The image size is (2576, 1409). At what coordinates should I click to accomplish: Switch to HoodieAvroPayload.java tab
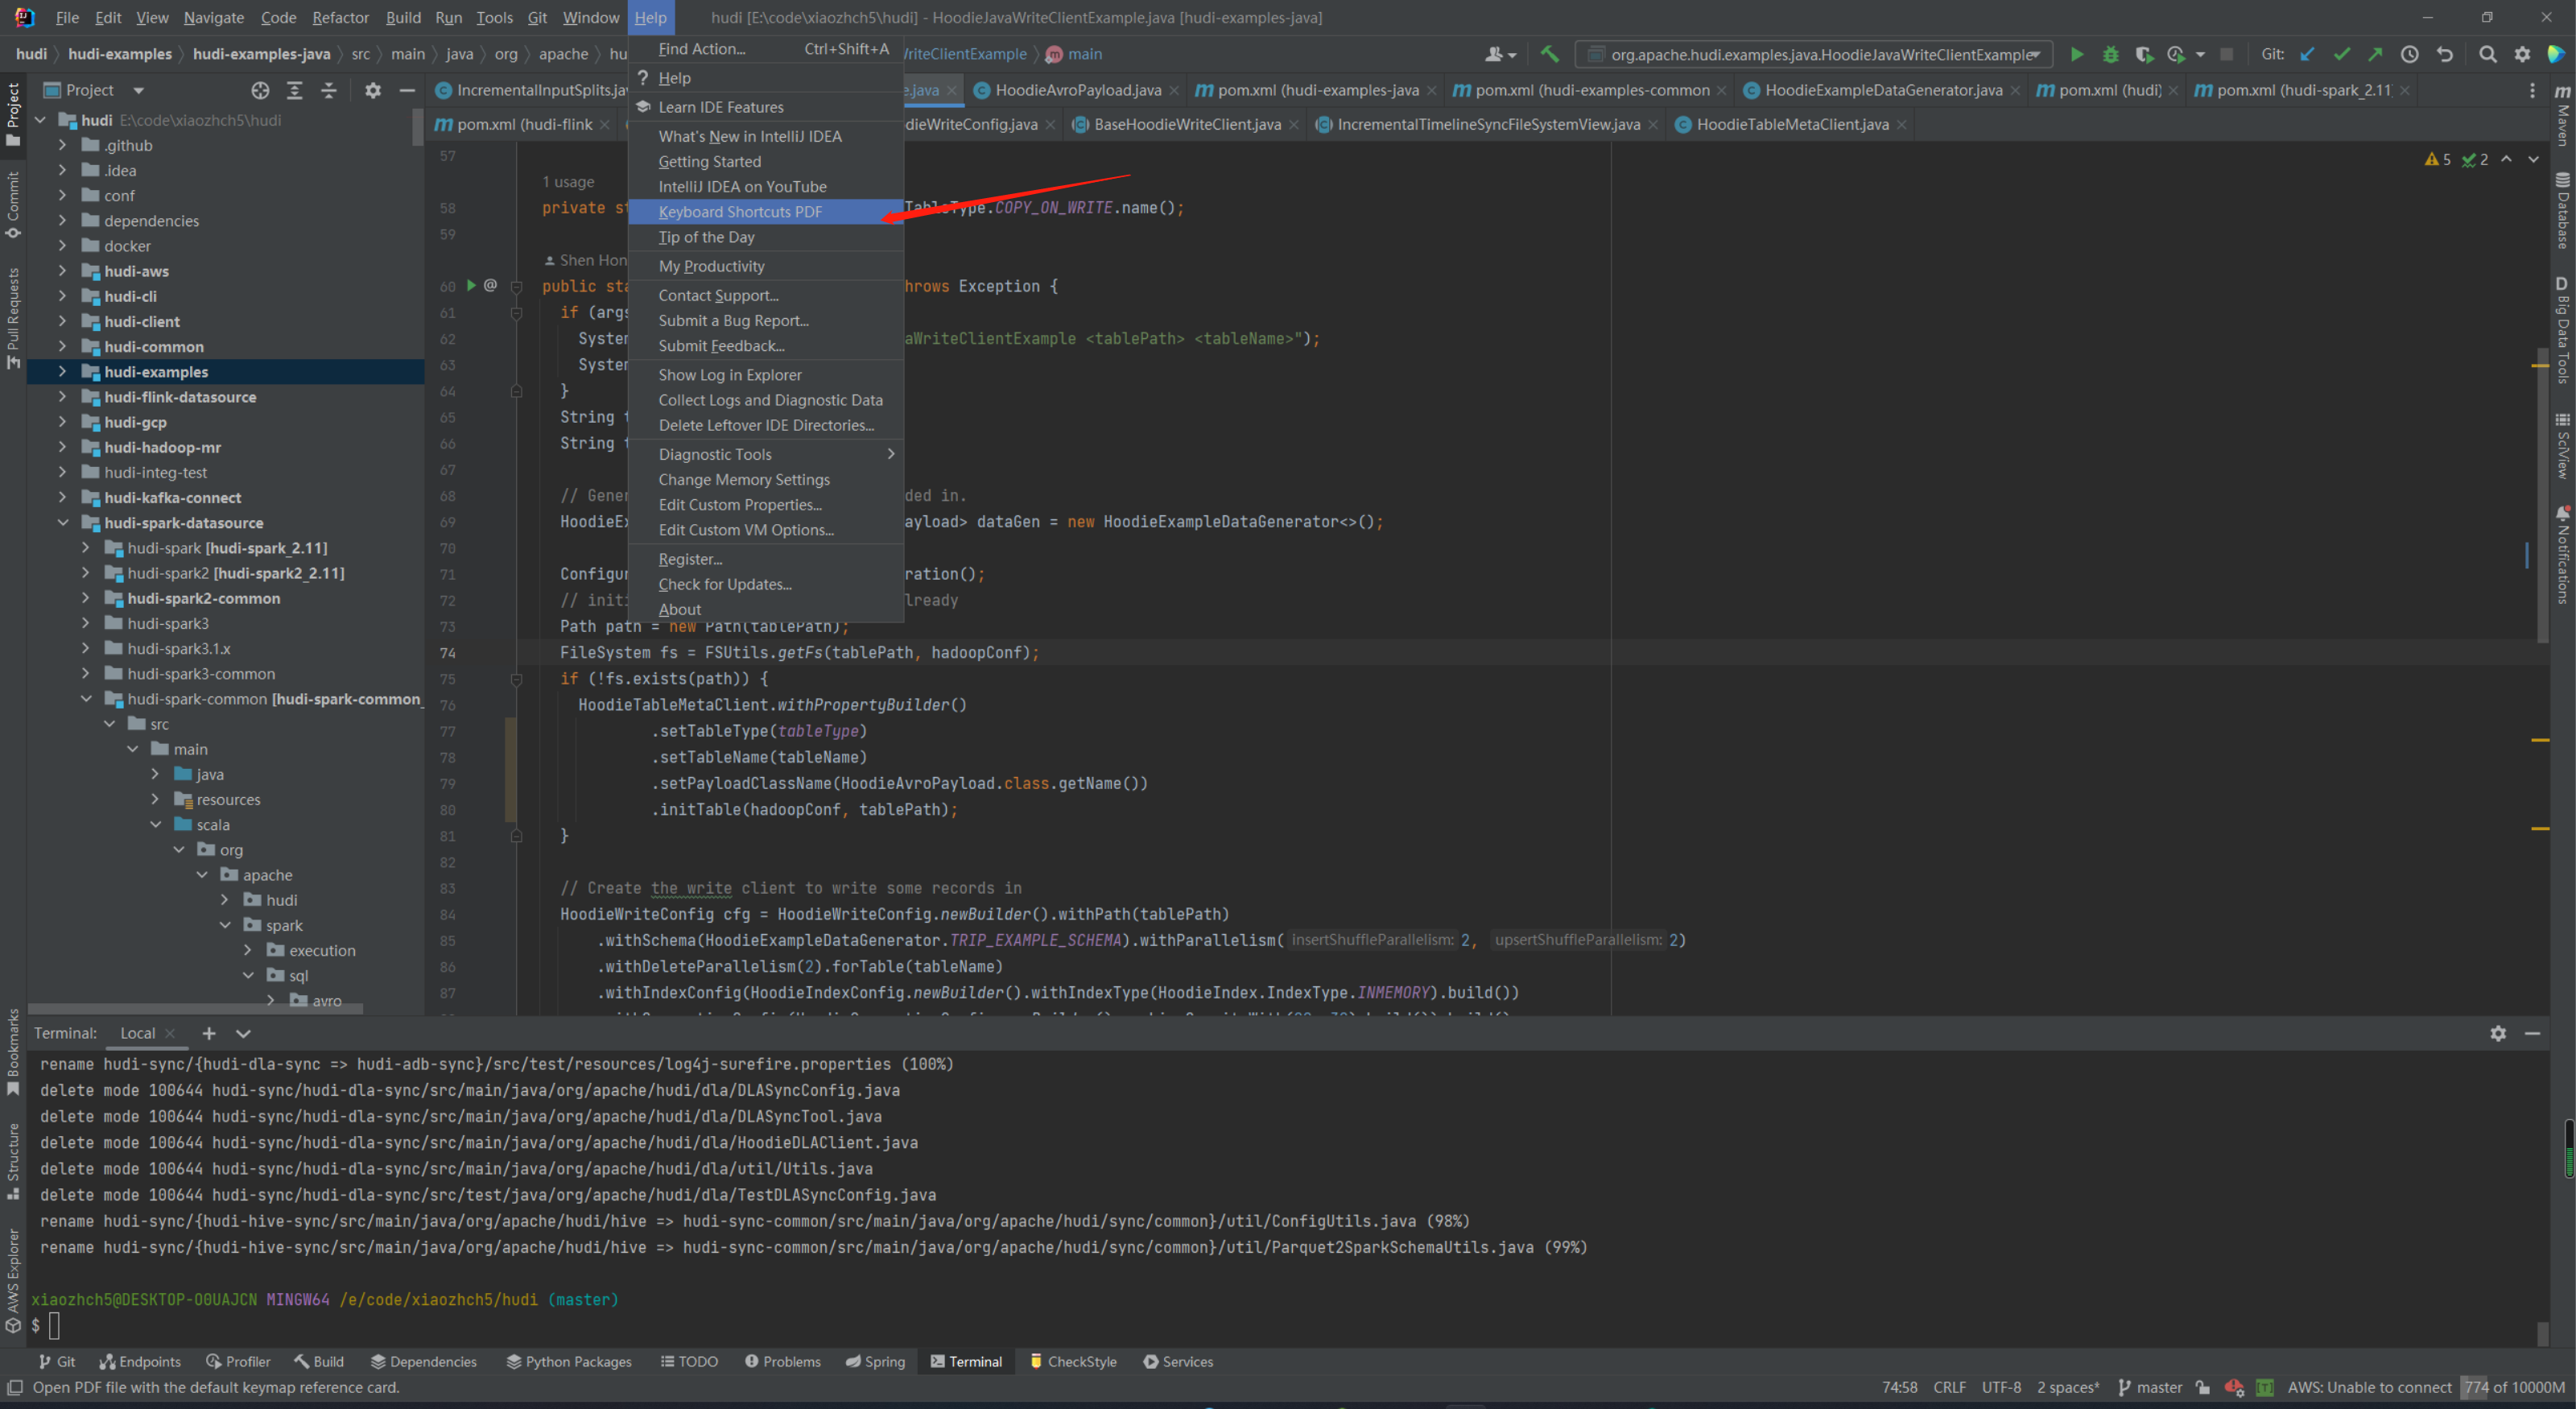[x=1076, y=90]
